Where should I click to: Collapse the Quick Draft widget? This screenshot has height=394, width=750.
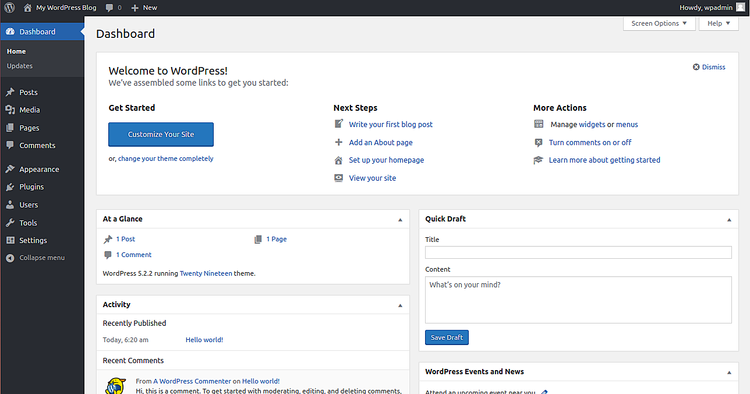(x=729, y=219)
